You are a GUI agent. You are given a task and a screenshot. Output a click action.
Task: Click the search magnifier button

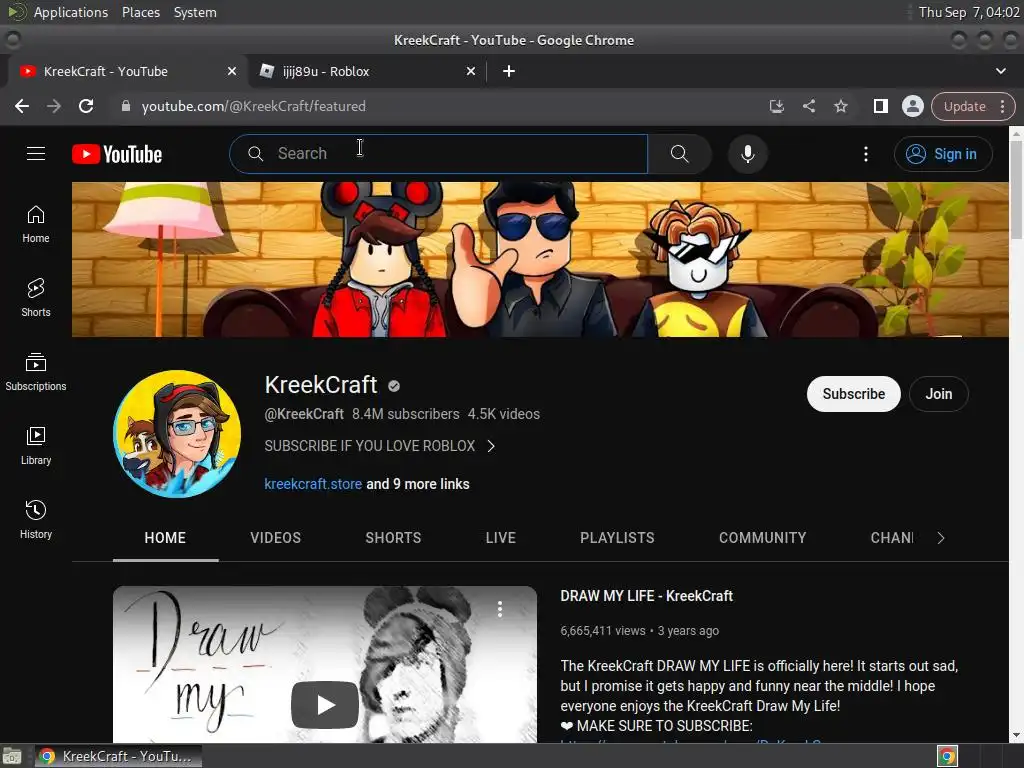[x=679, y=153]
